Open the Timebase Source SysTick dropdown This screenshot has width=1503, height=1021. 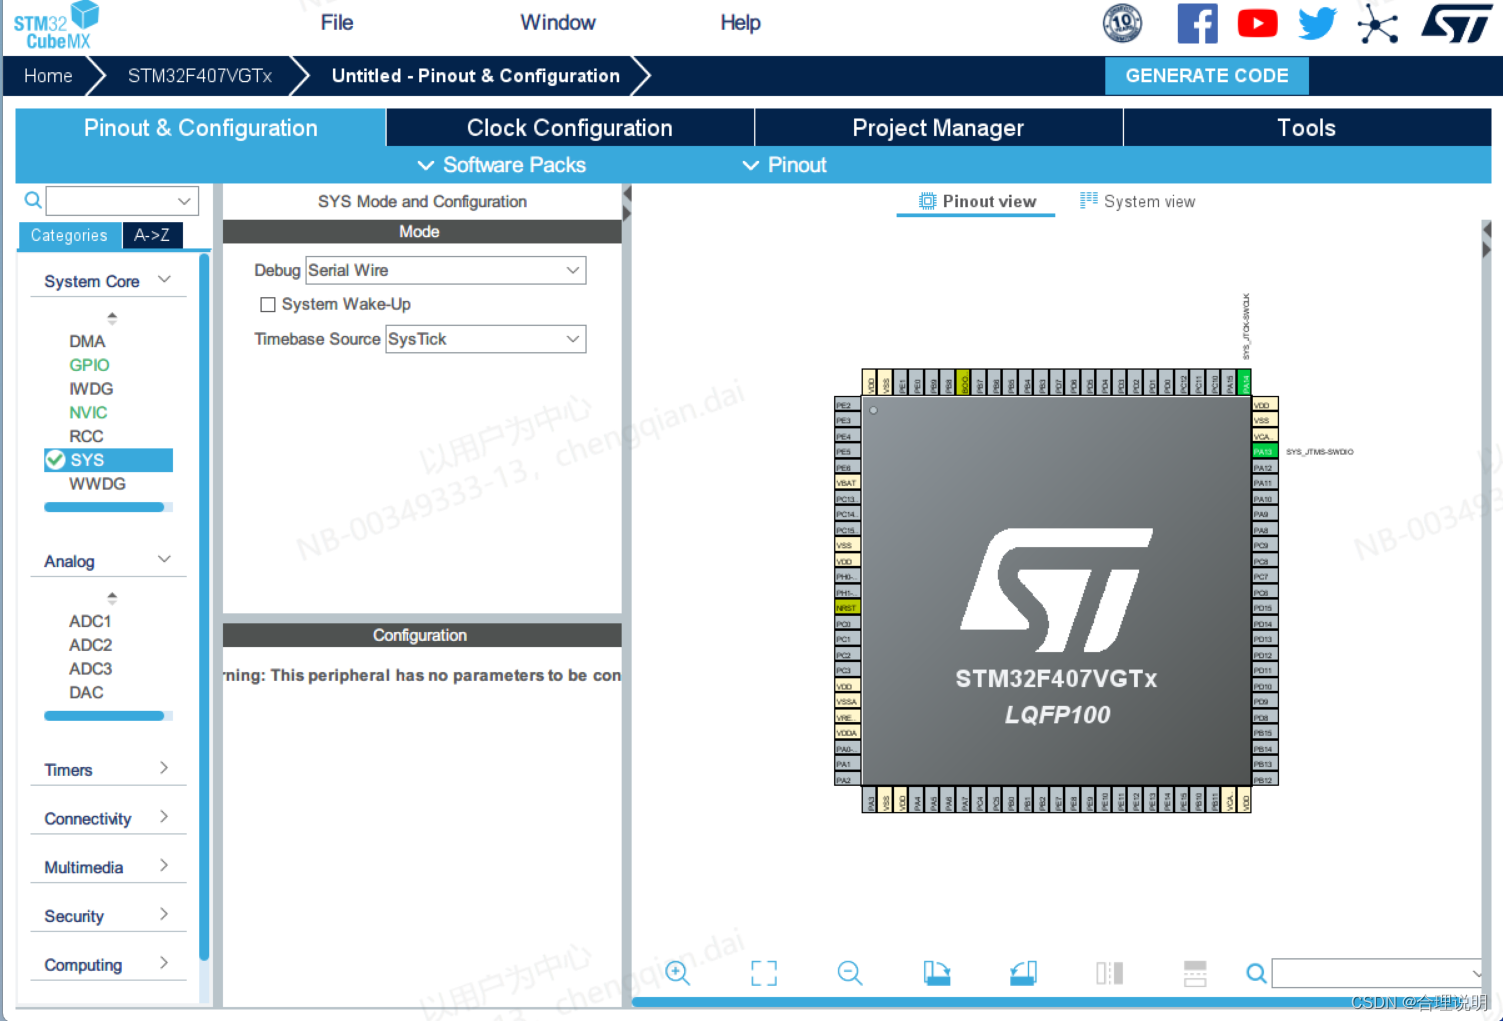tap(485, 339)
